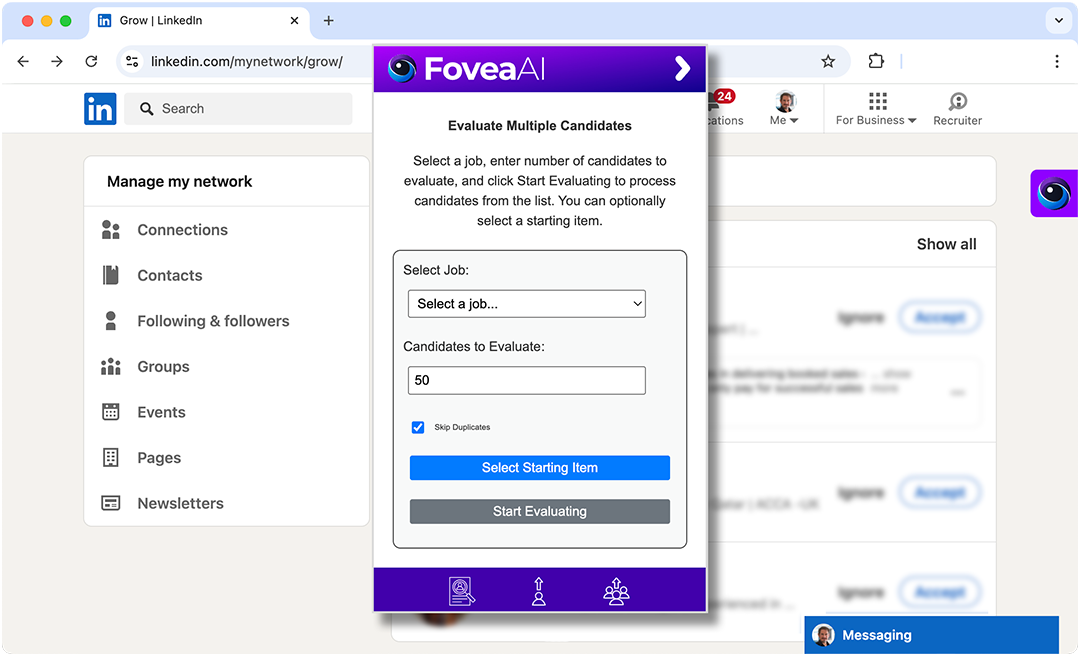Image resolution: width=1080 pixels, height=655 pixels.
Task: Toggle the Skip Duplicates checkbox
Action: 418,427
